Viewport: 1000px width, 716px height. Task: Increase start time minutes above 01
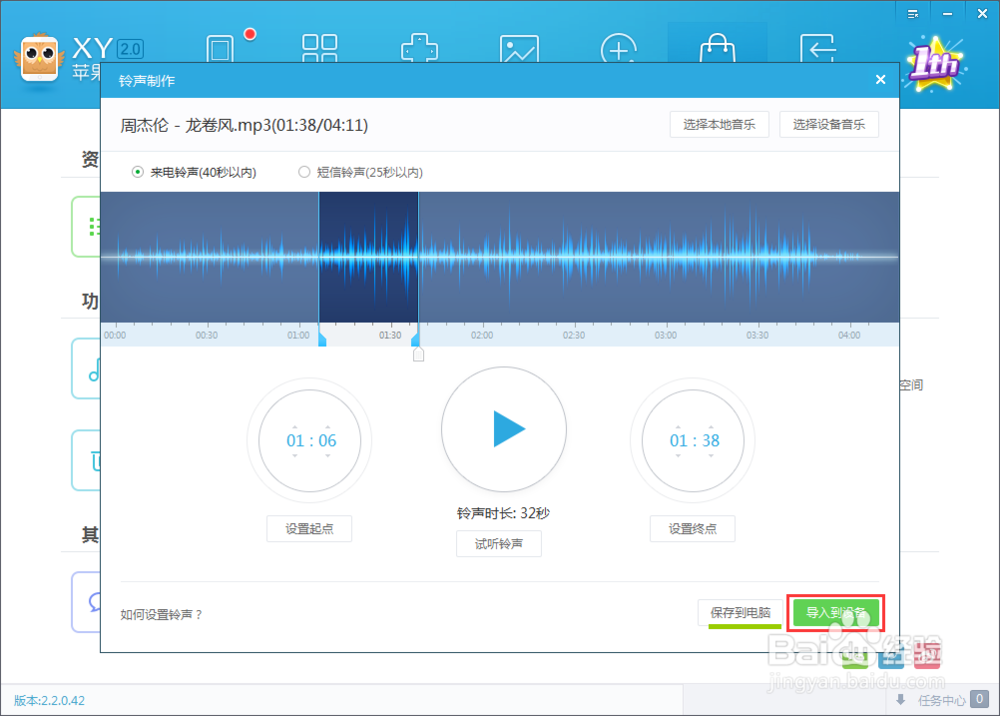coord(295,427)
